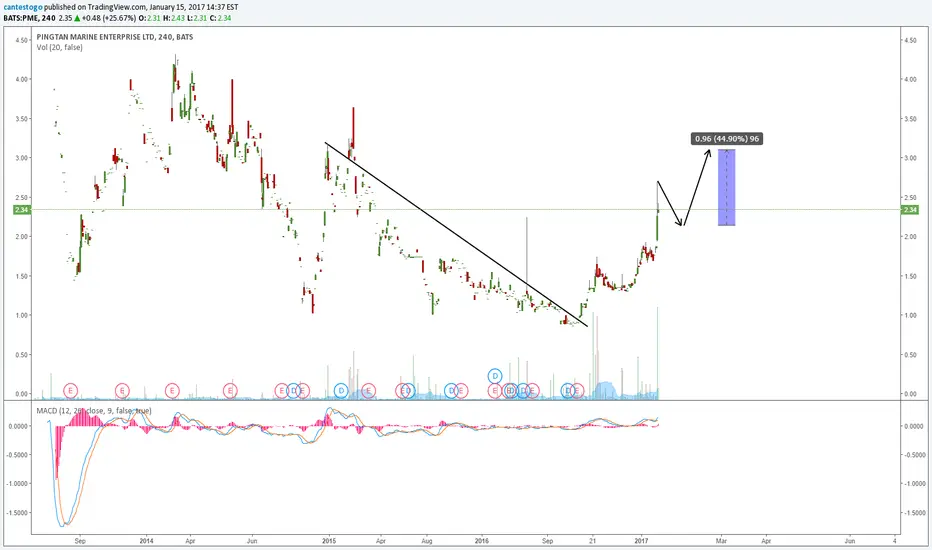Click the H:2.43 high value in header

(x=174, y=18)
